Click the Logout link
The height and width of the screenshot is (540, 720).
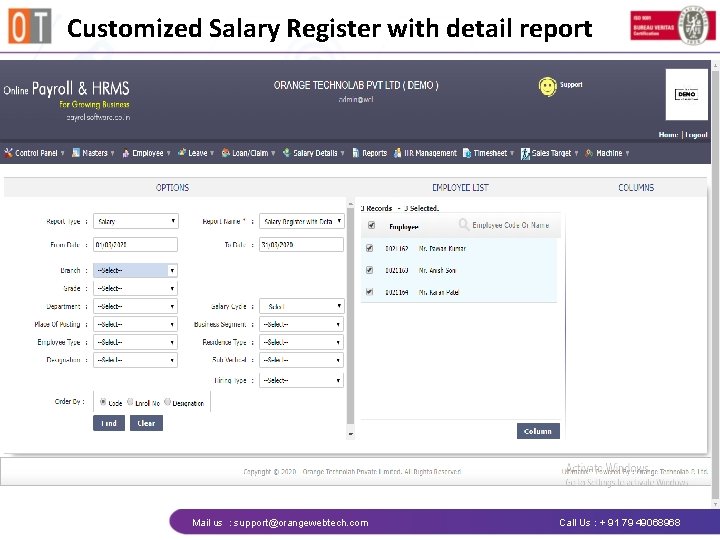point(696,135)
